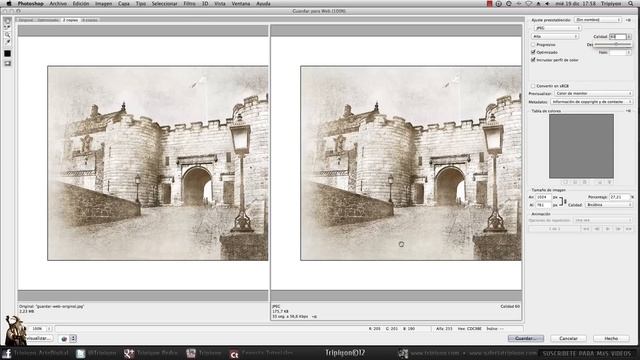Toggle slice visibility icon
Screen dimensions: 640x360
[x=7, y=64]
